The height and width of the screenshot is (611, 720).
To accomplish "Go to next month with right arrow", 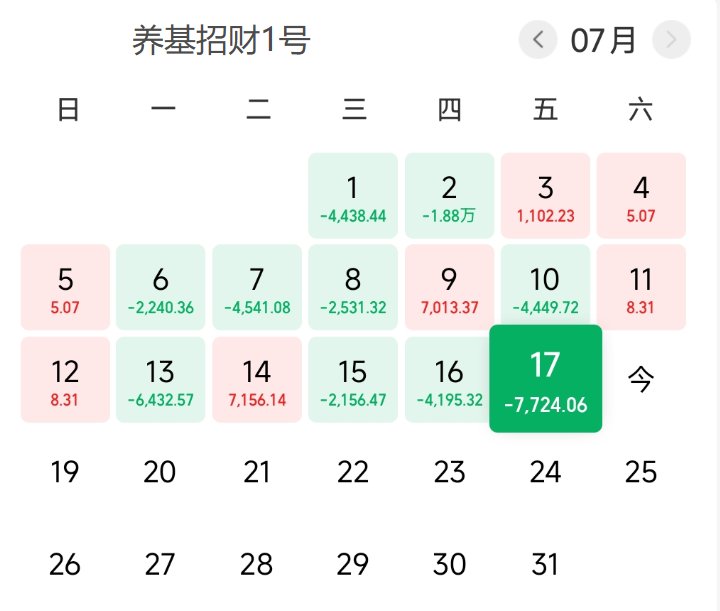I will pos(671,39).
